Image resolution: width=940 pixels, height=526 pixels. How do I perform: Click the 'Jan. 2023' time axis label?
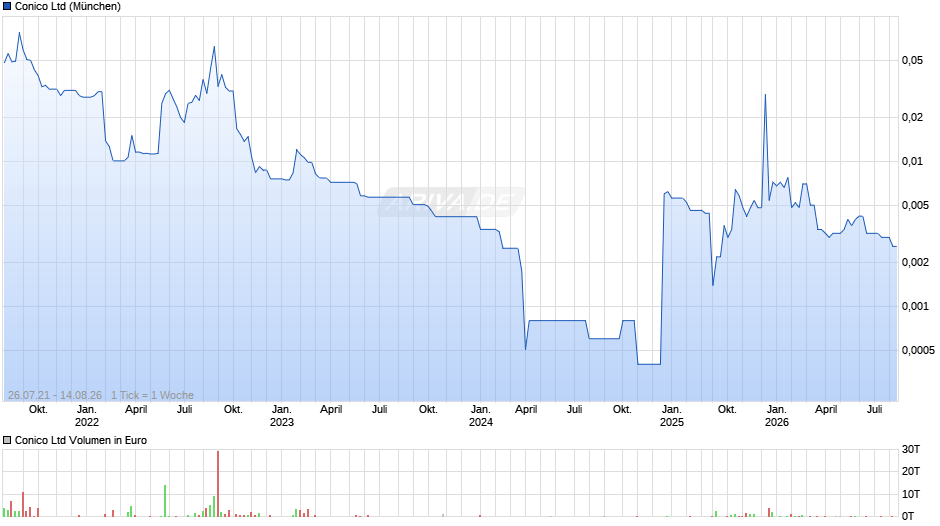pyautogui.click(x=282, y=416)
